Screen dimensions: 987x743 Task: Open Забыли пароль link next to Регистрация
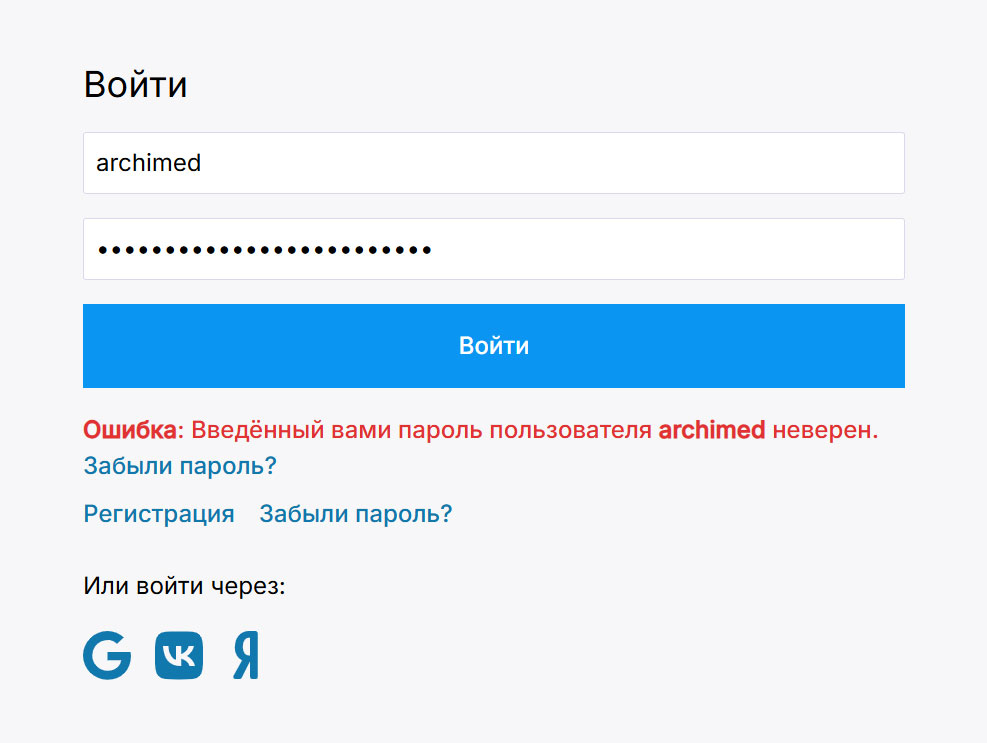coord(356,514)
